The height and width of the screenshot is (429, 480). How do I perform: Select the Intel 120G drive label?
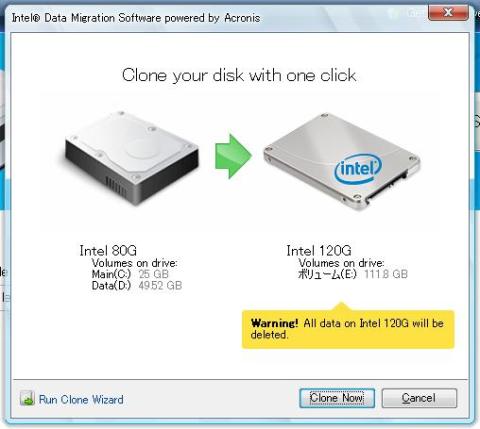pos(319,250)
